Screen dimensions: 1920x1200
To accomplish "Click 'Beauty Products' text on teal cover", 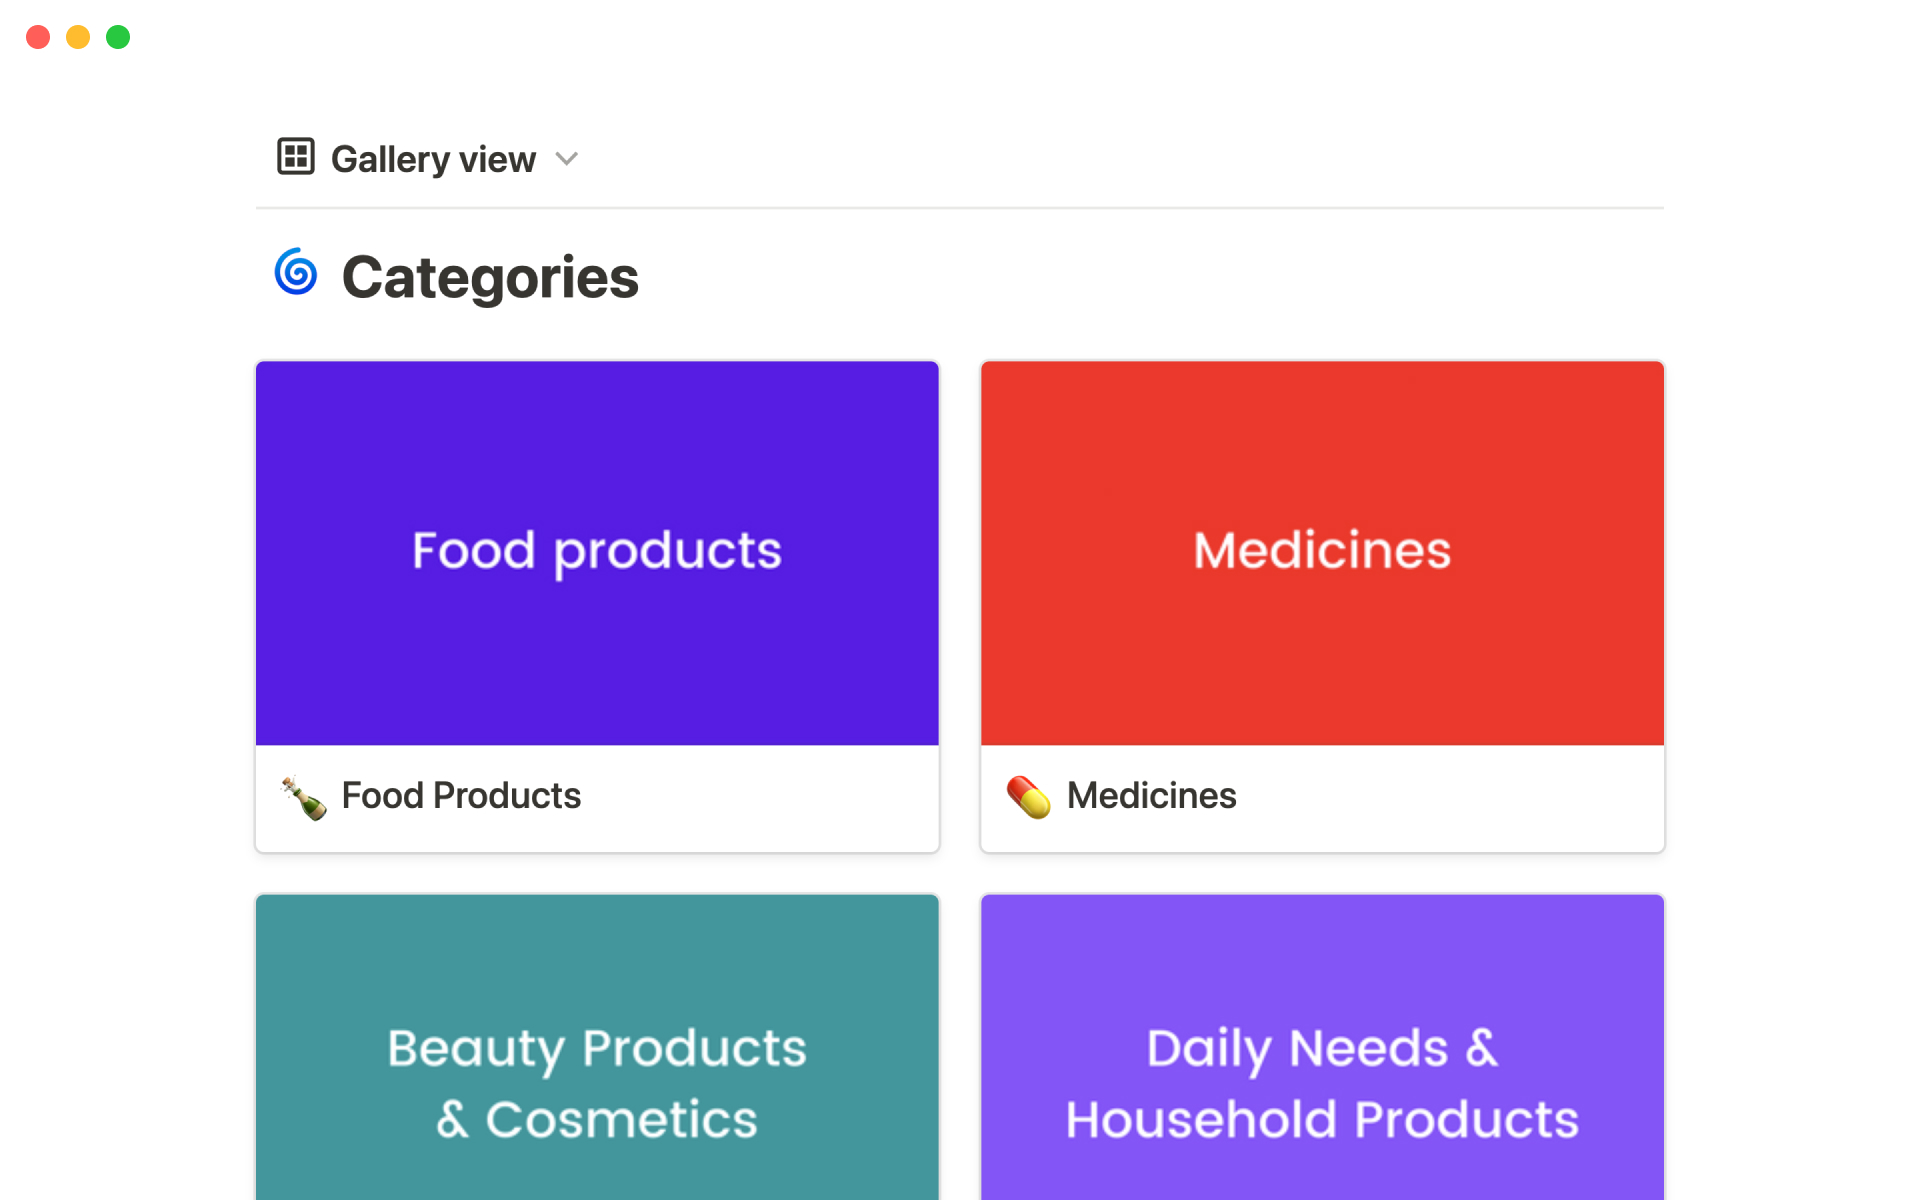I will (x=597, y=1049).
